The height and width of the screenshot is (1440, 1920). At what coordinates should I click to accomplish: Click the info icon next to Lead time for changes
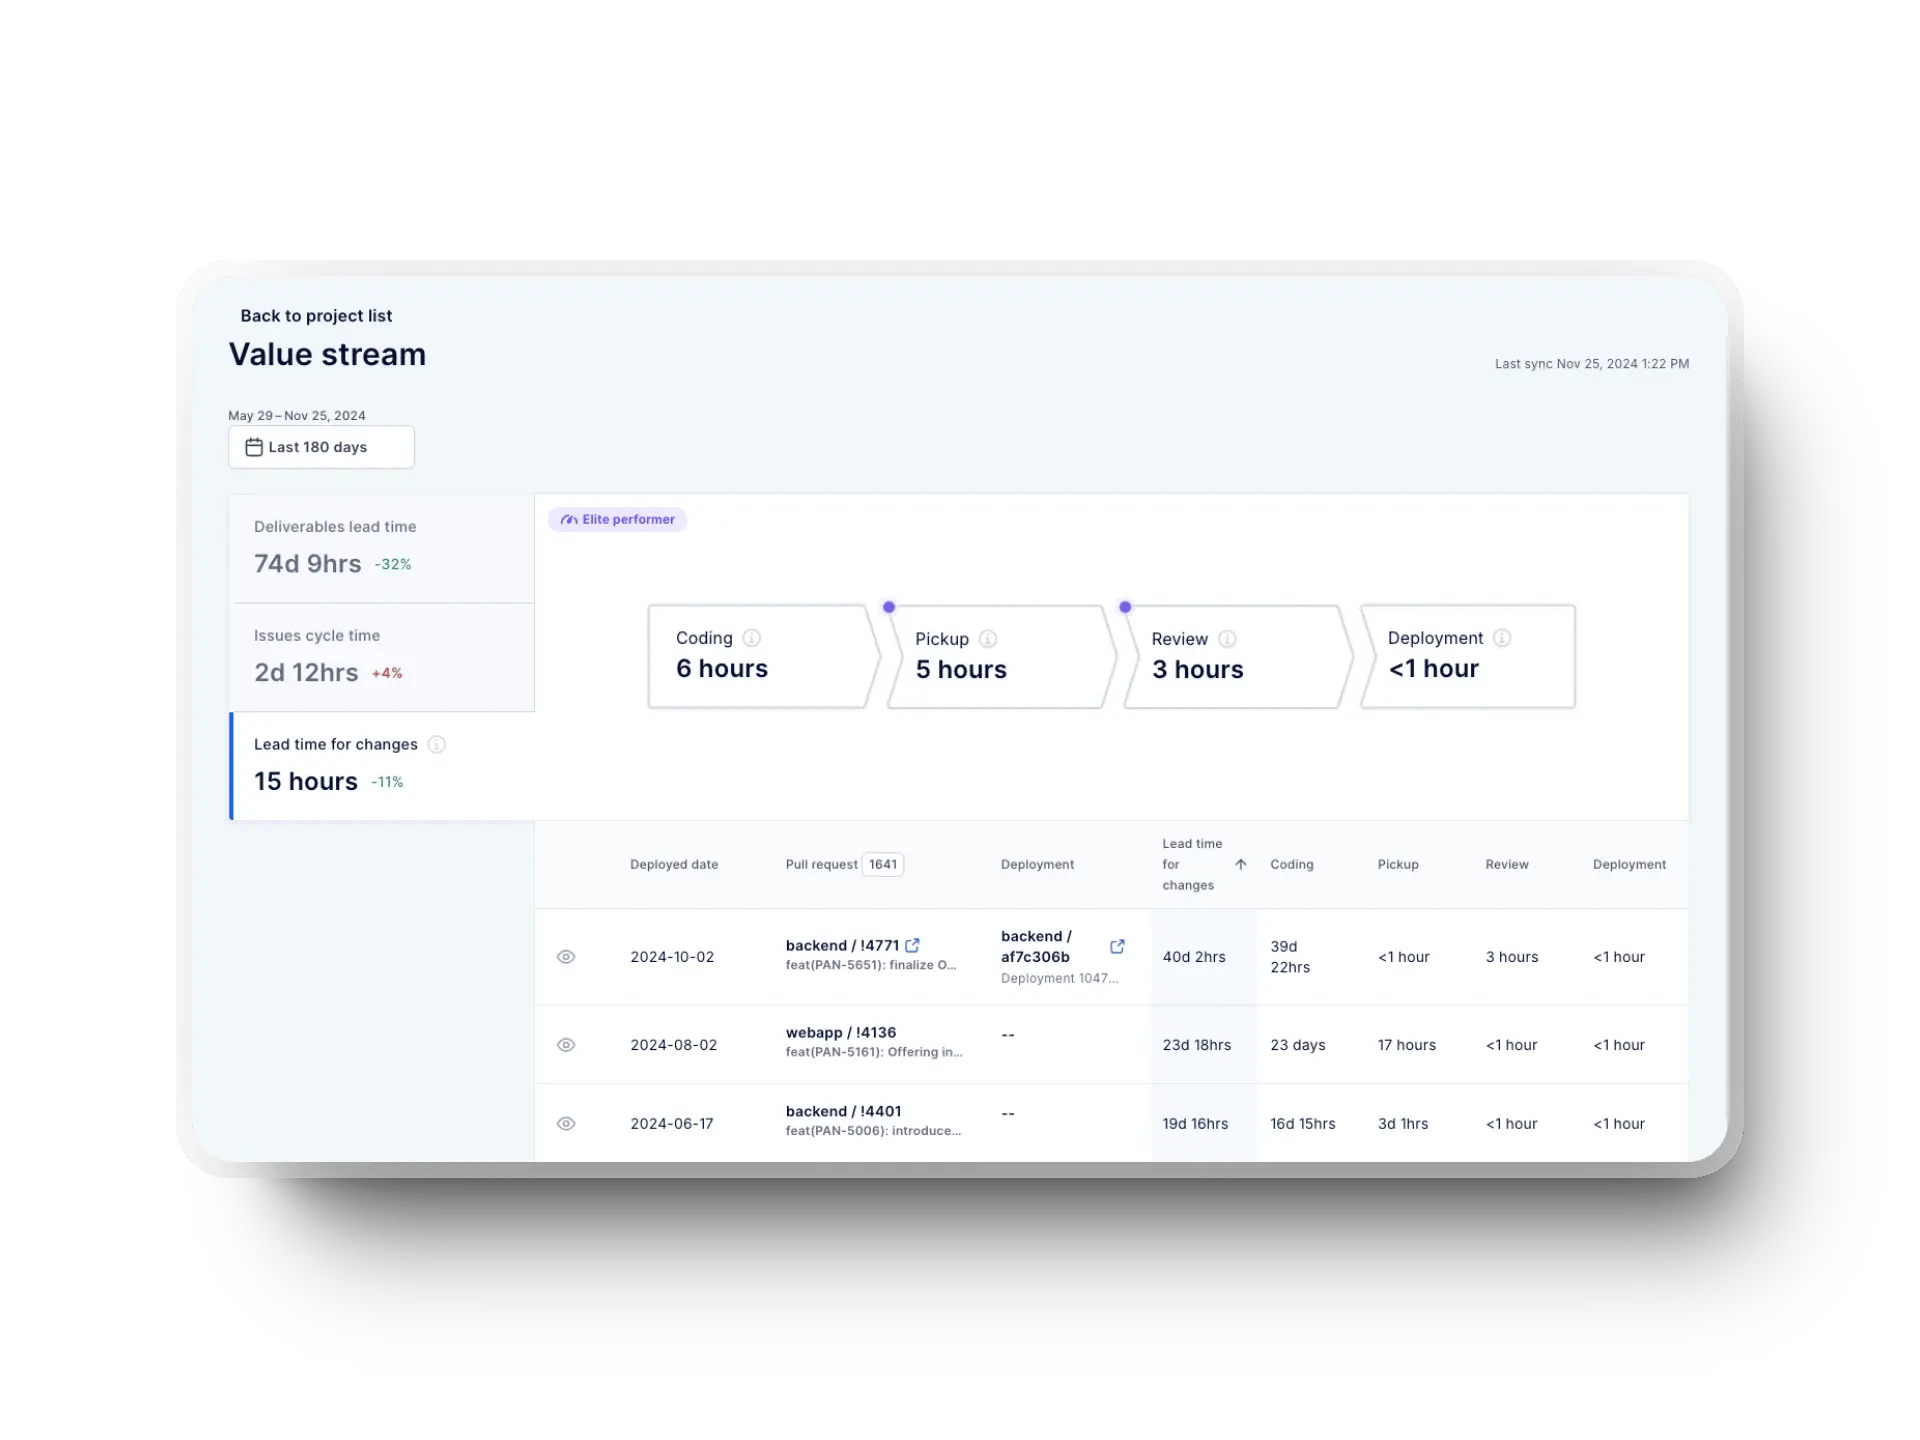point(435,744)
